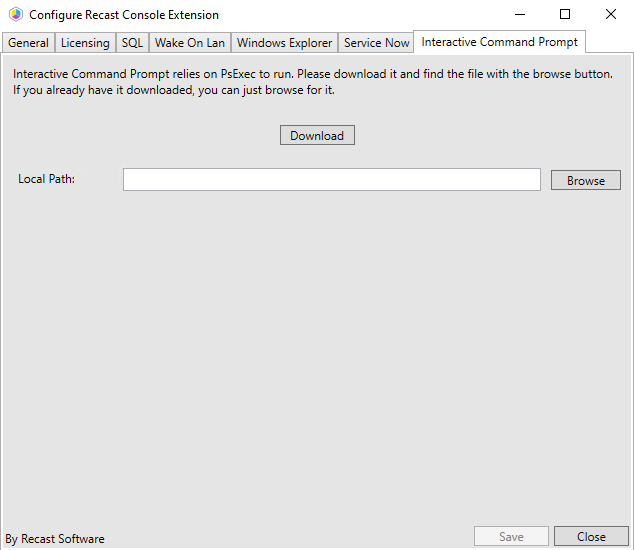Click the Recast app icon in title bar

coord(16,15)
